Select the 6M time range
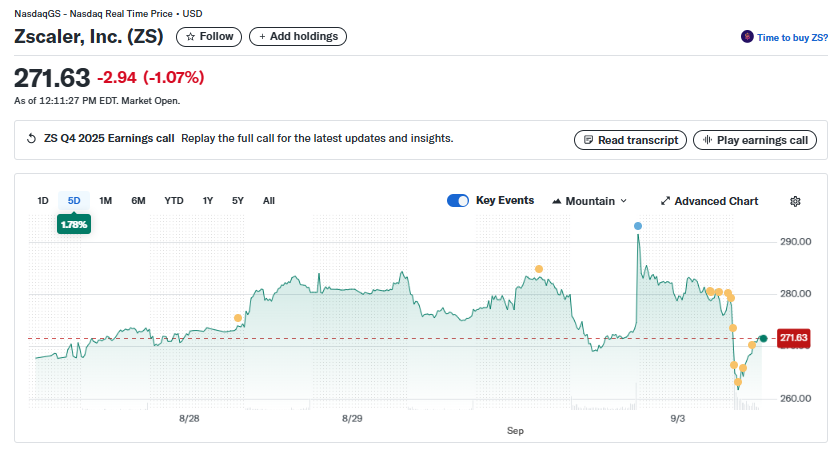The height and width of the screenshot is (452, 834). 138,200
